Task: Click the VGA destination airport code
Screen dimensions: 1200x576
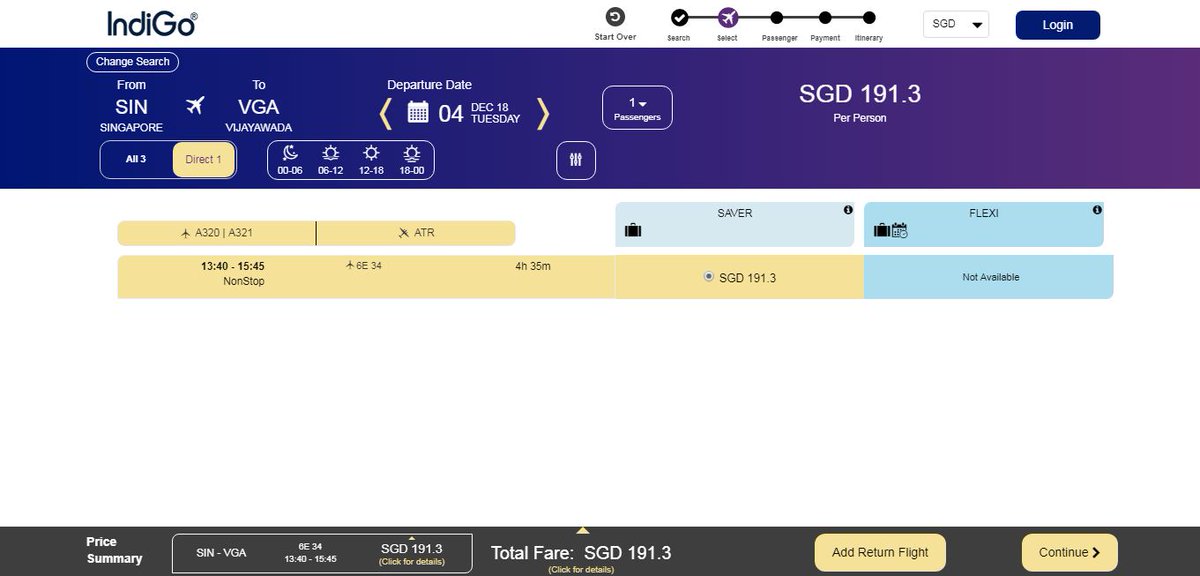Action: pyautogui.click(x=258, y=107)
